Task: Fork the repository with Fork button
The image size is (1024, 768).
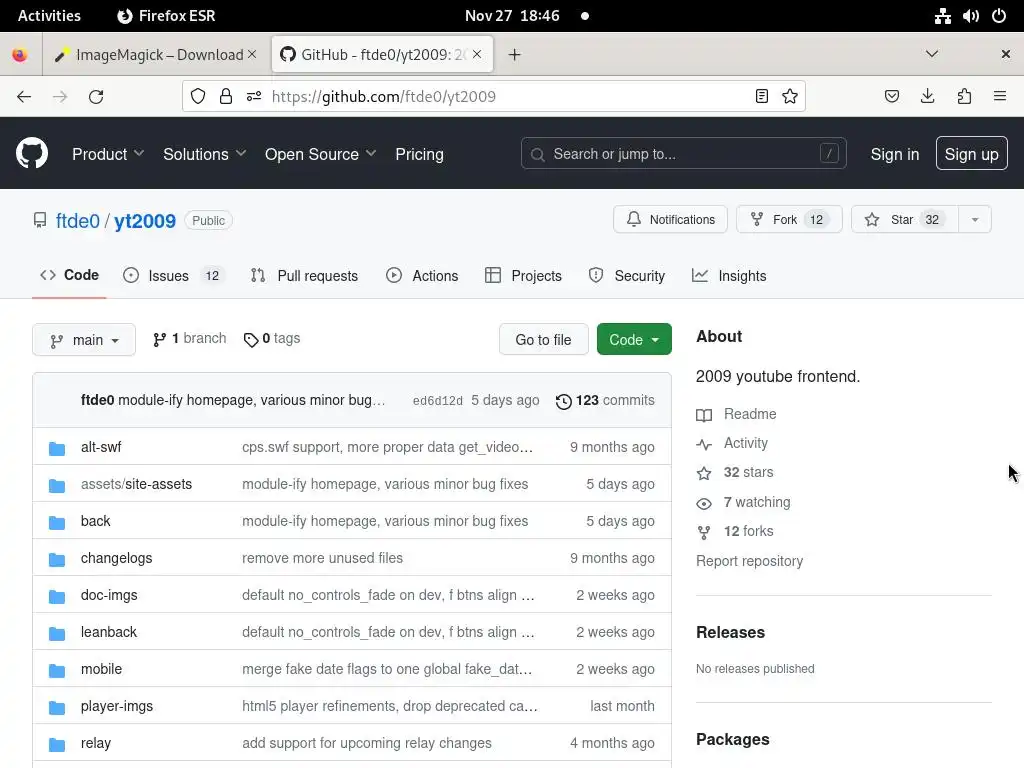Action: point(789,219)
